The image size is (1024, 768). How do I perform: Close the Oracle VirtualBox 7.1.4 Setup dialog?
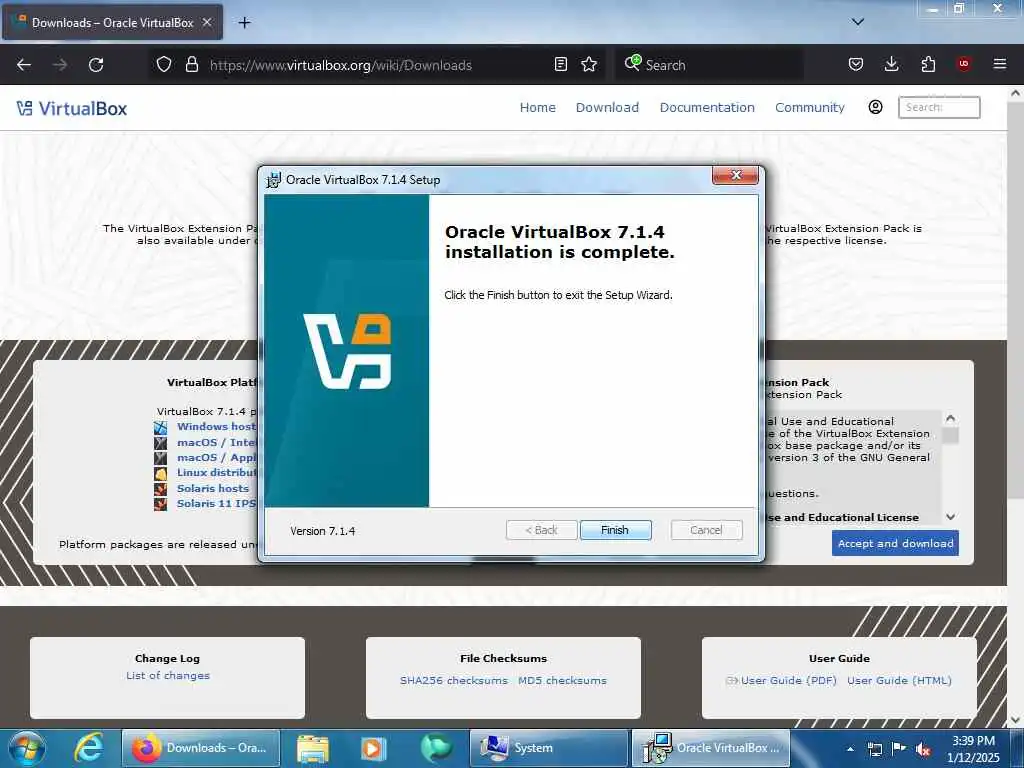click(735, 175)
